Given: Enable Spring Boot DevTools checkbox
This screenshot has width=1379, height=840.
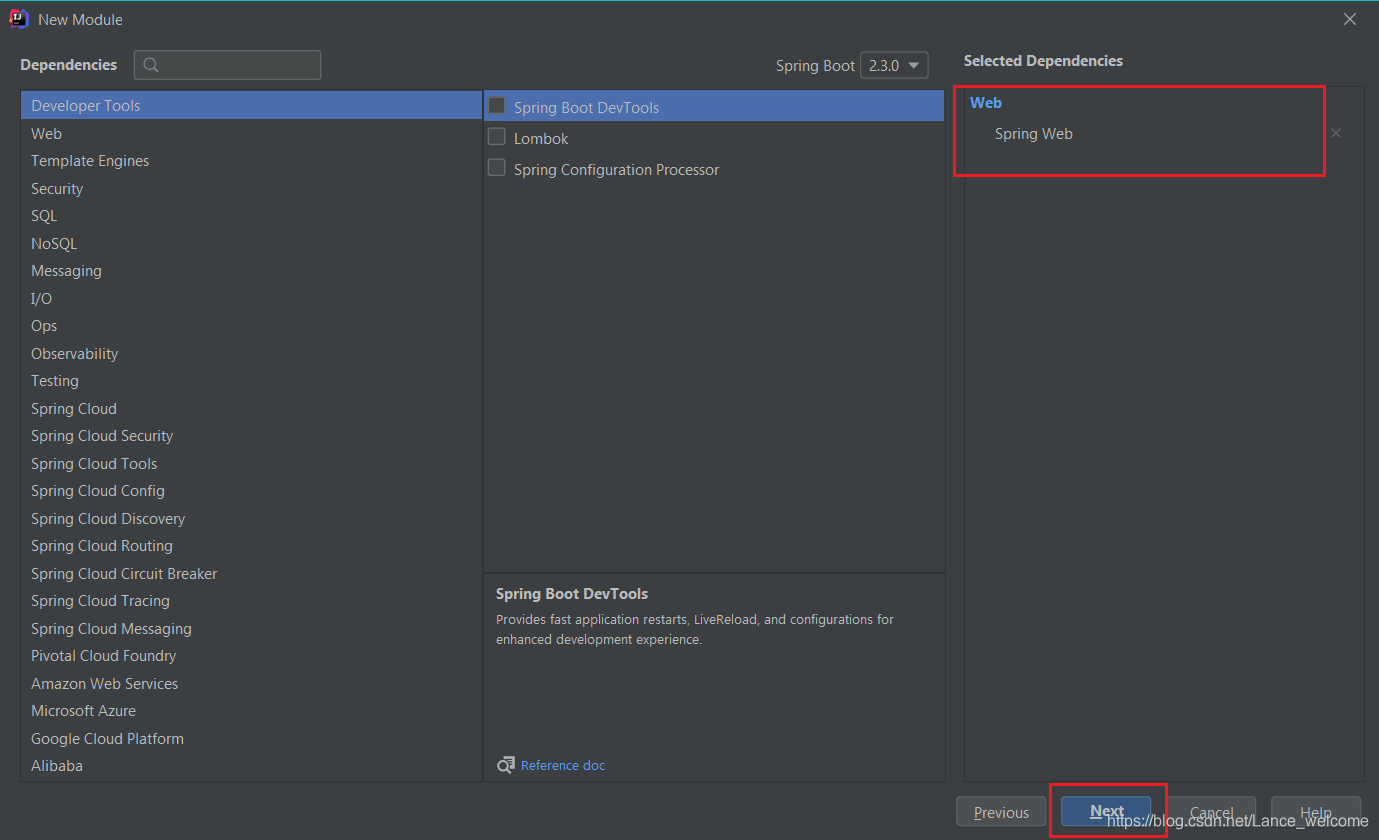Looking at the screenshot, I should [x=496, y=106].
